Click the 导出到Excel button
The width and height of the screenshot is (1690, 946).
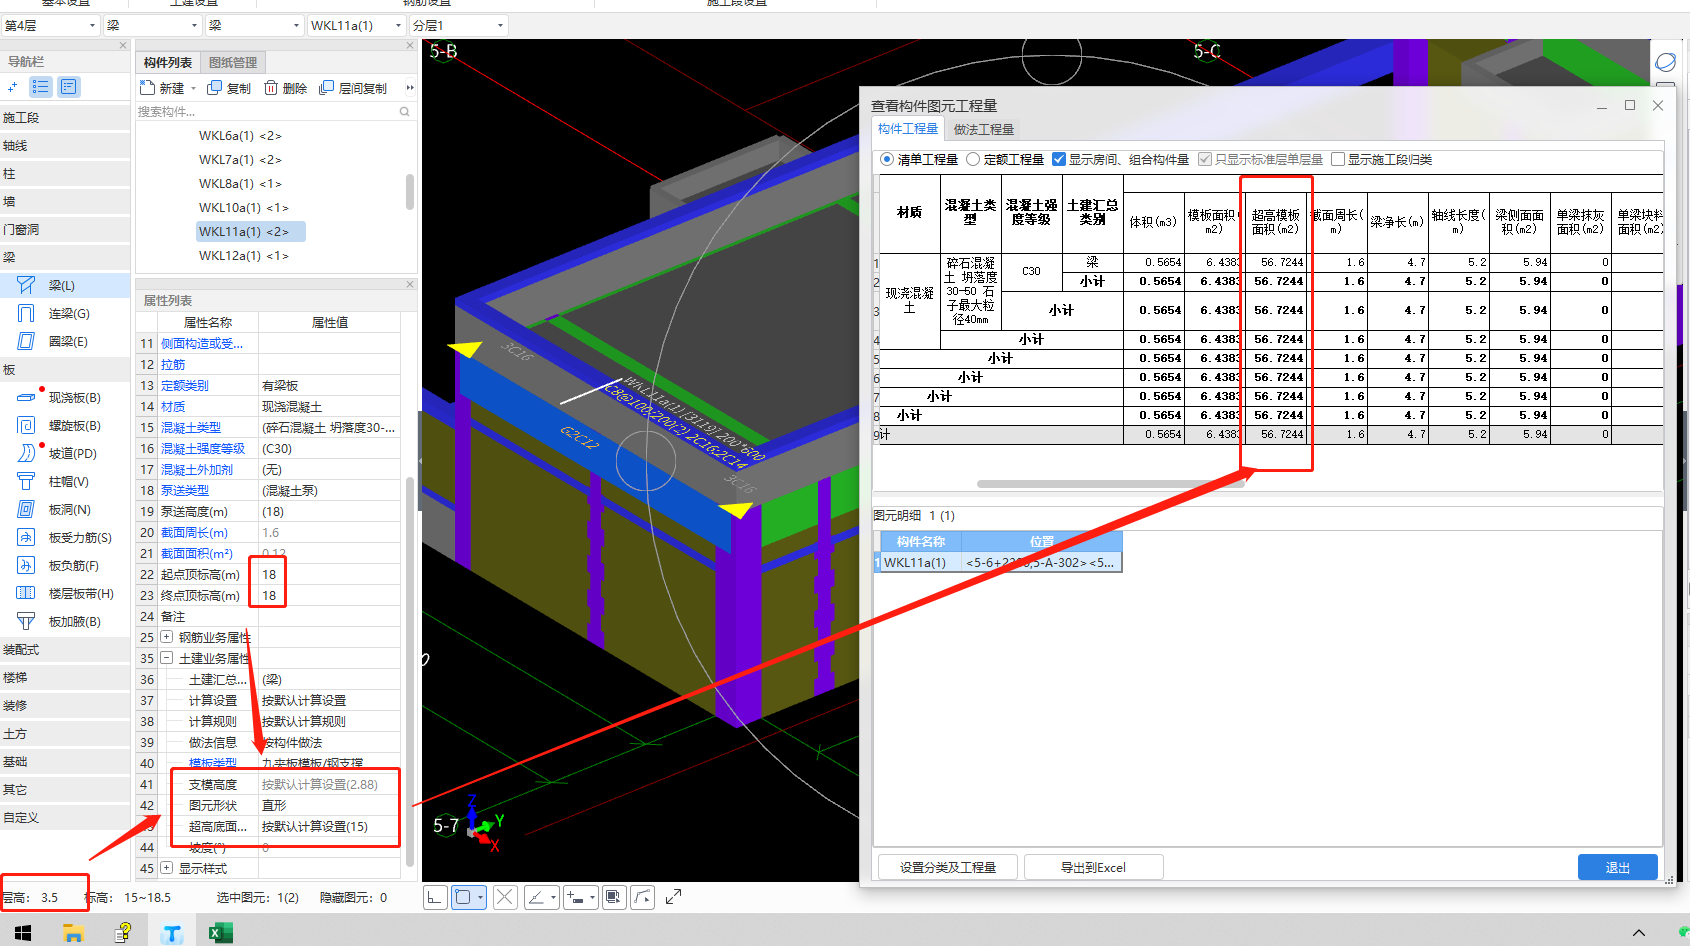[x=1093, y=867]
